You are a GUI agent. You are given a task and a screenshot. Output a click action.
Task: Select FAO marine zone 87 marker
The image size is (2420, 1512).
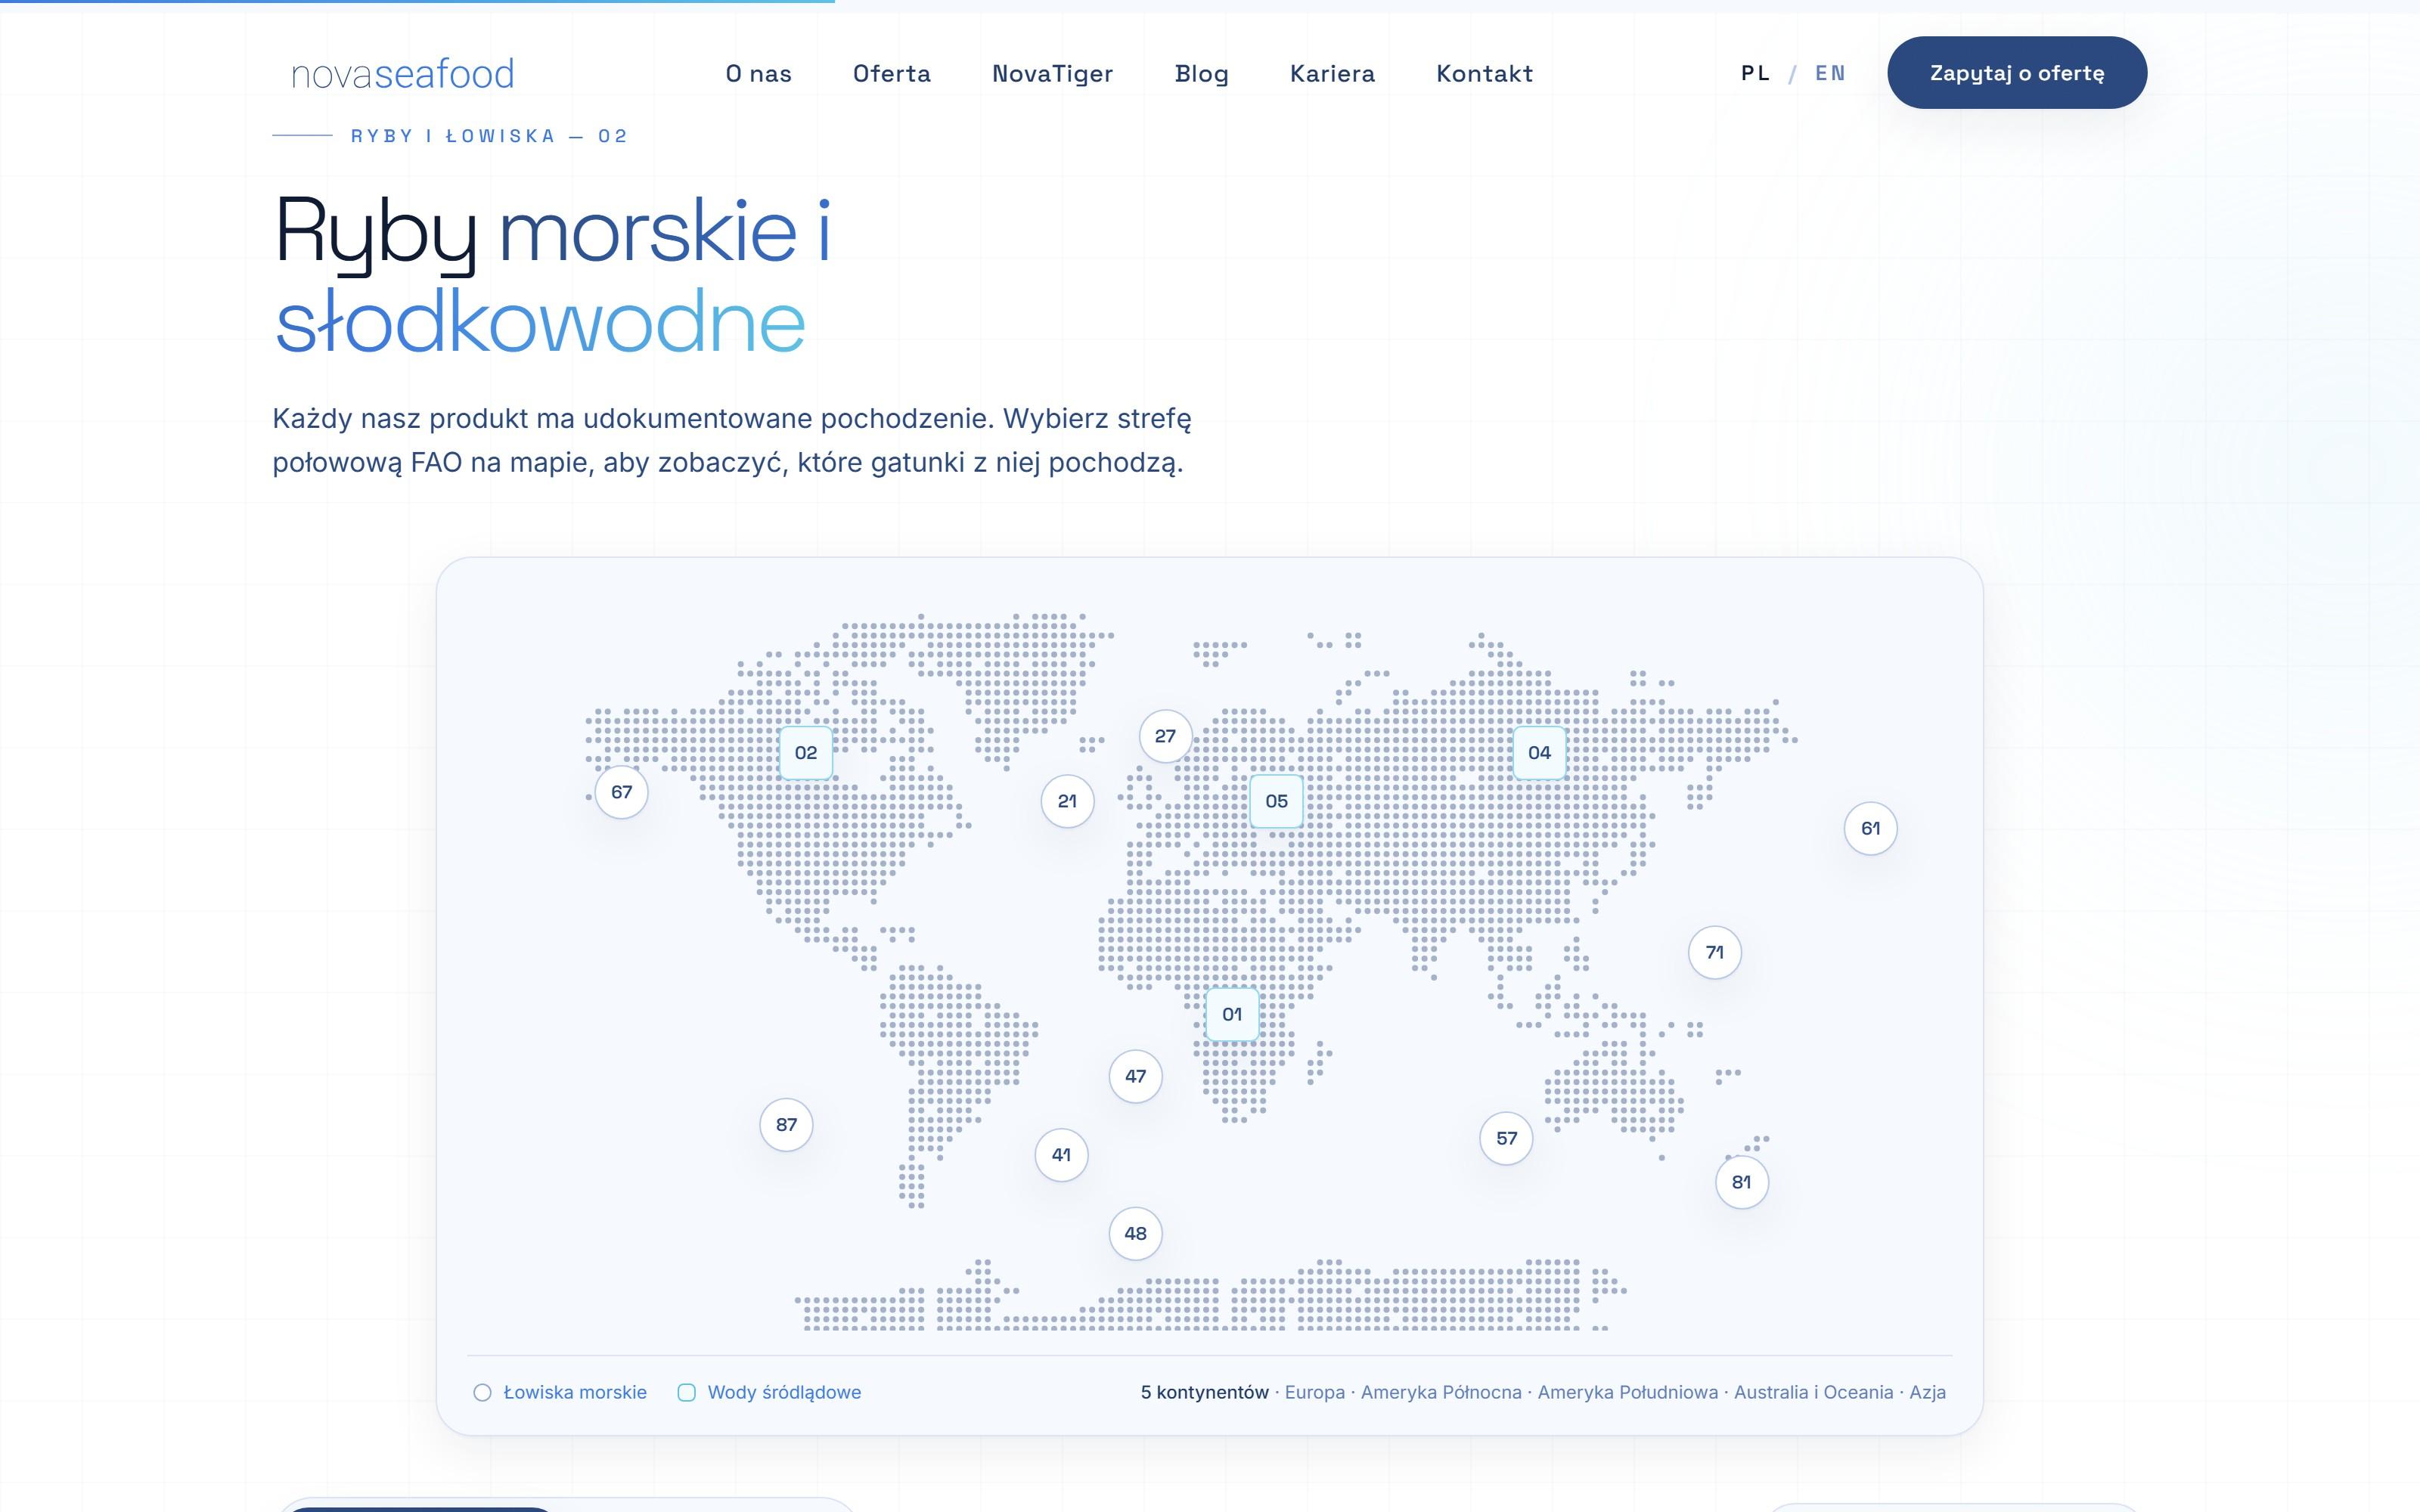(x=786, y=1124)
